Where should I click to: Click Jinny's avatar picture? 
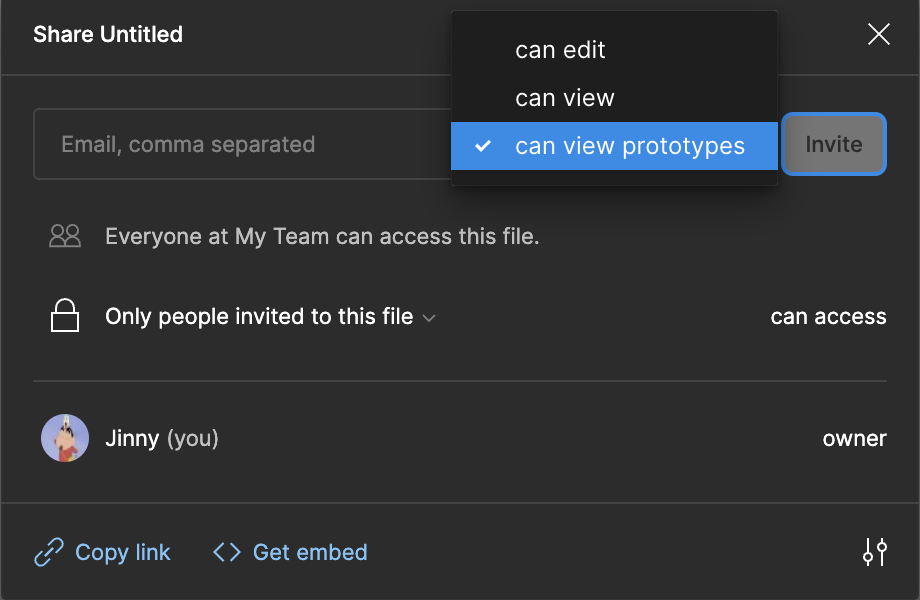(65, 438)
